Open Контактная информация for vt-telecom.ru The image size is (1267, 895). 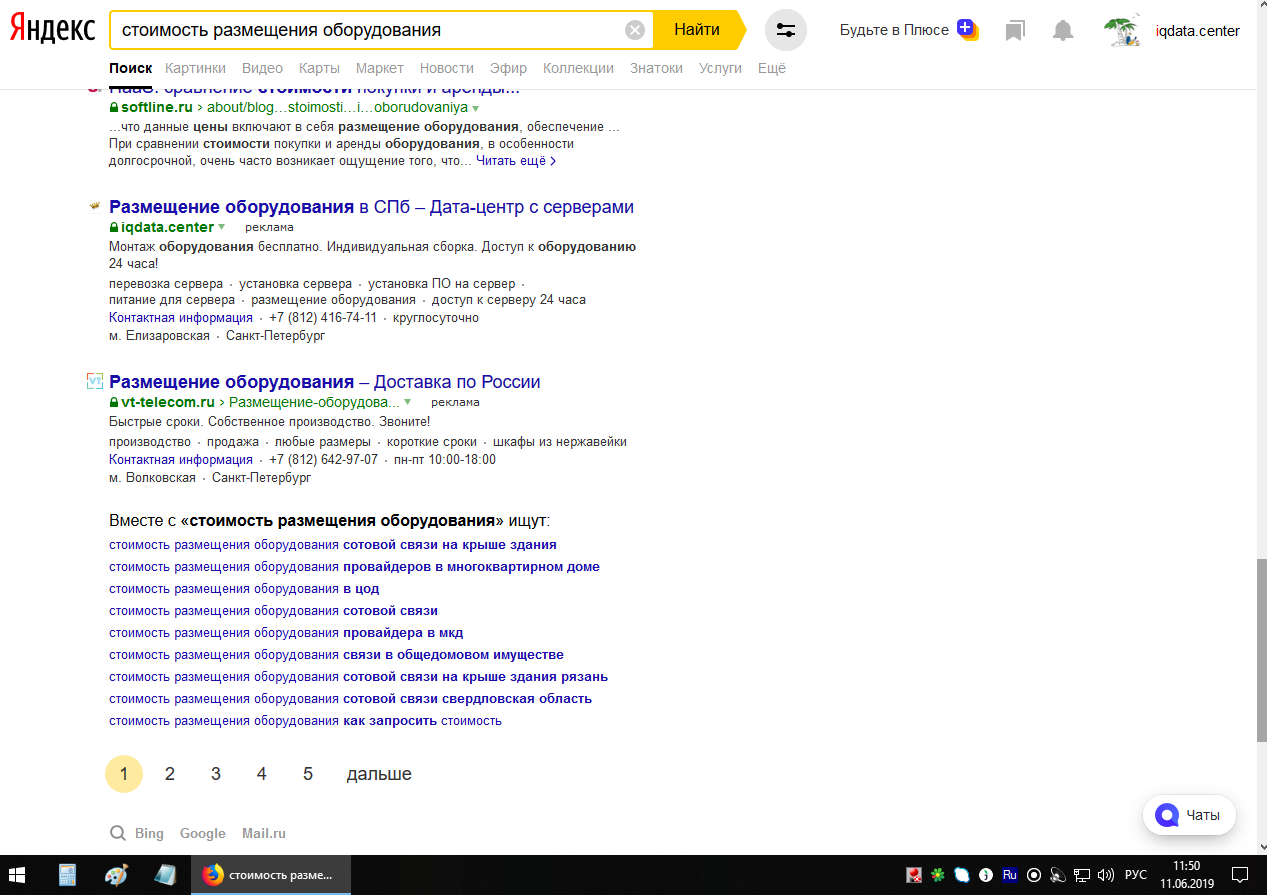181,460
